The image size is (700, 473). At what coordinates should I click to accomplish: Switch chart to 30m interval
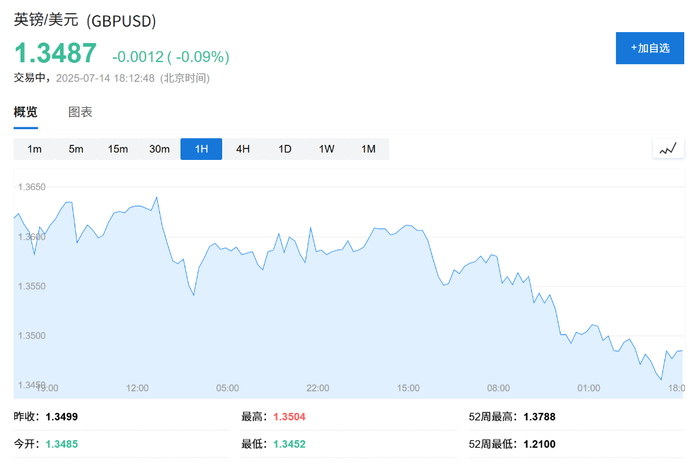coord(159,149)
